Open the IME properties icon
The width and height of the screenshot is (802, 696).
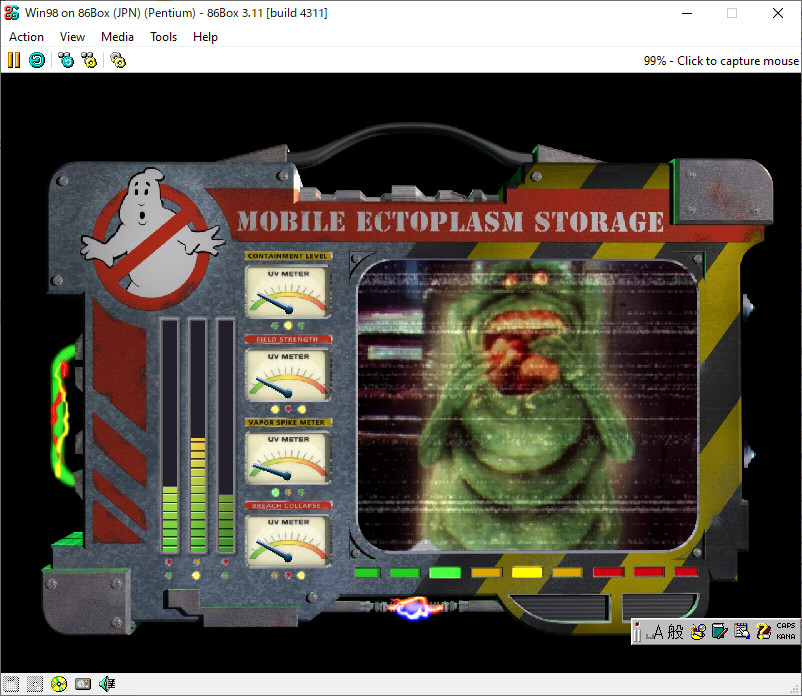click(x=741, y=632)
